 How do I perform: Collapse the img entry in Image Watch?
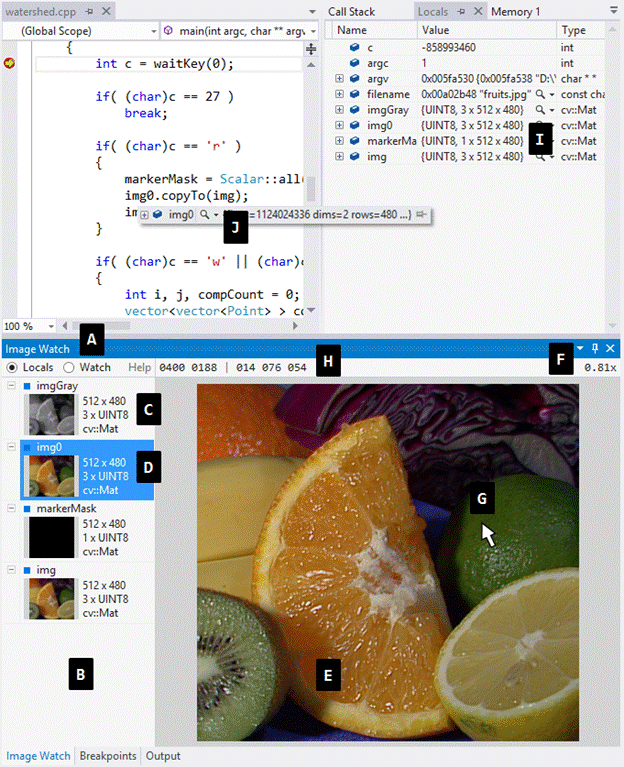pyautogui.click(x=11, y=569)
